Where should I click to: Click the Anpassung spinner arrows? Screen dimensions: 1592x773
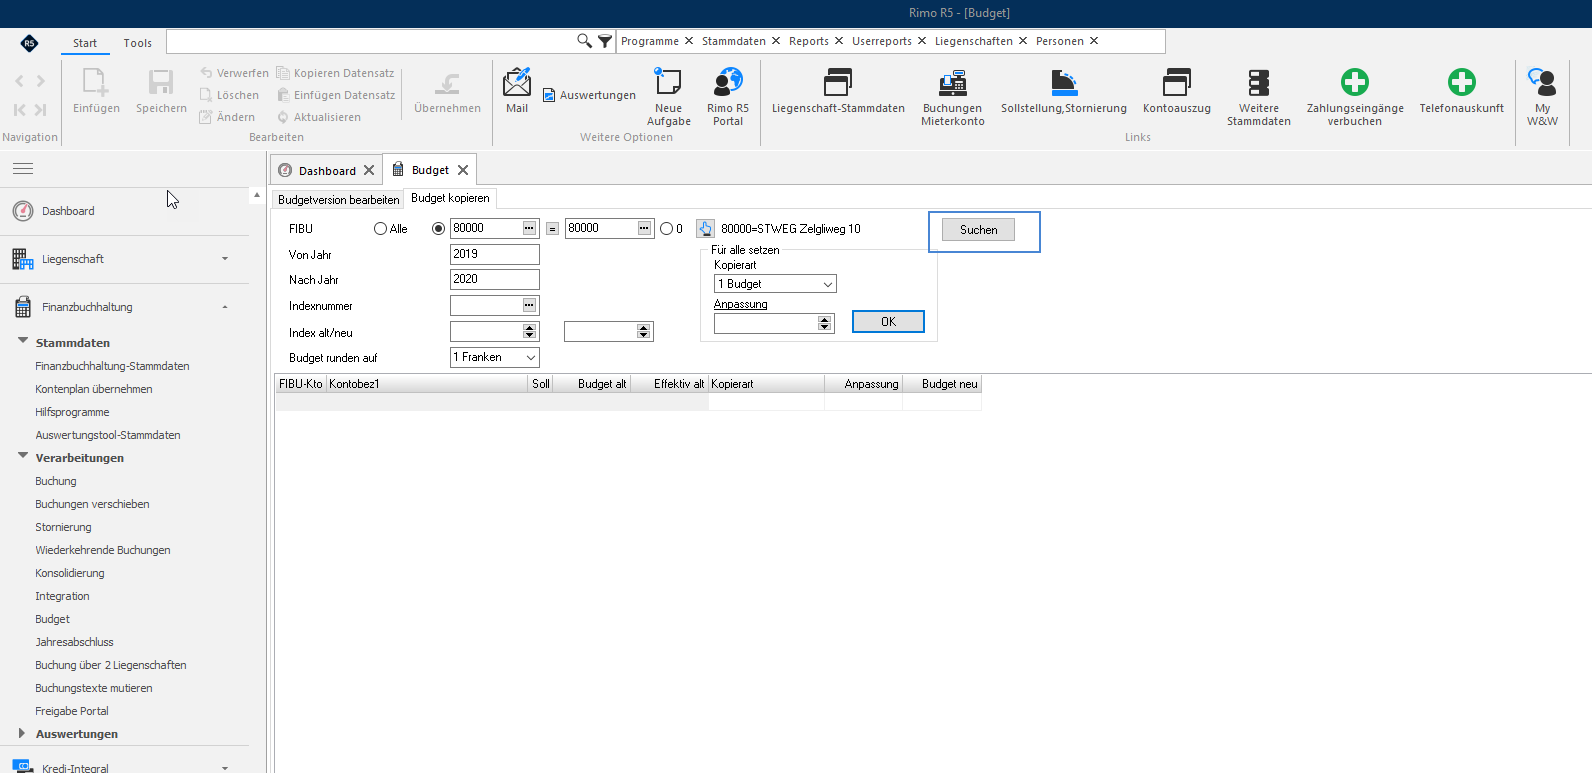(x=825, y=323)
